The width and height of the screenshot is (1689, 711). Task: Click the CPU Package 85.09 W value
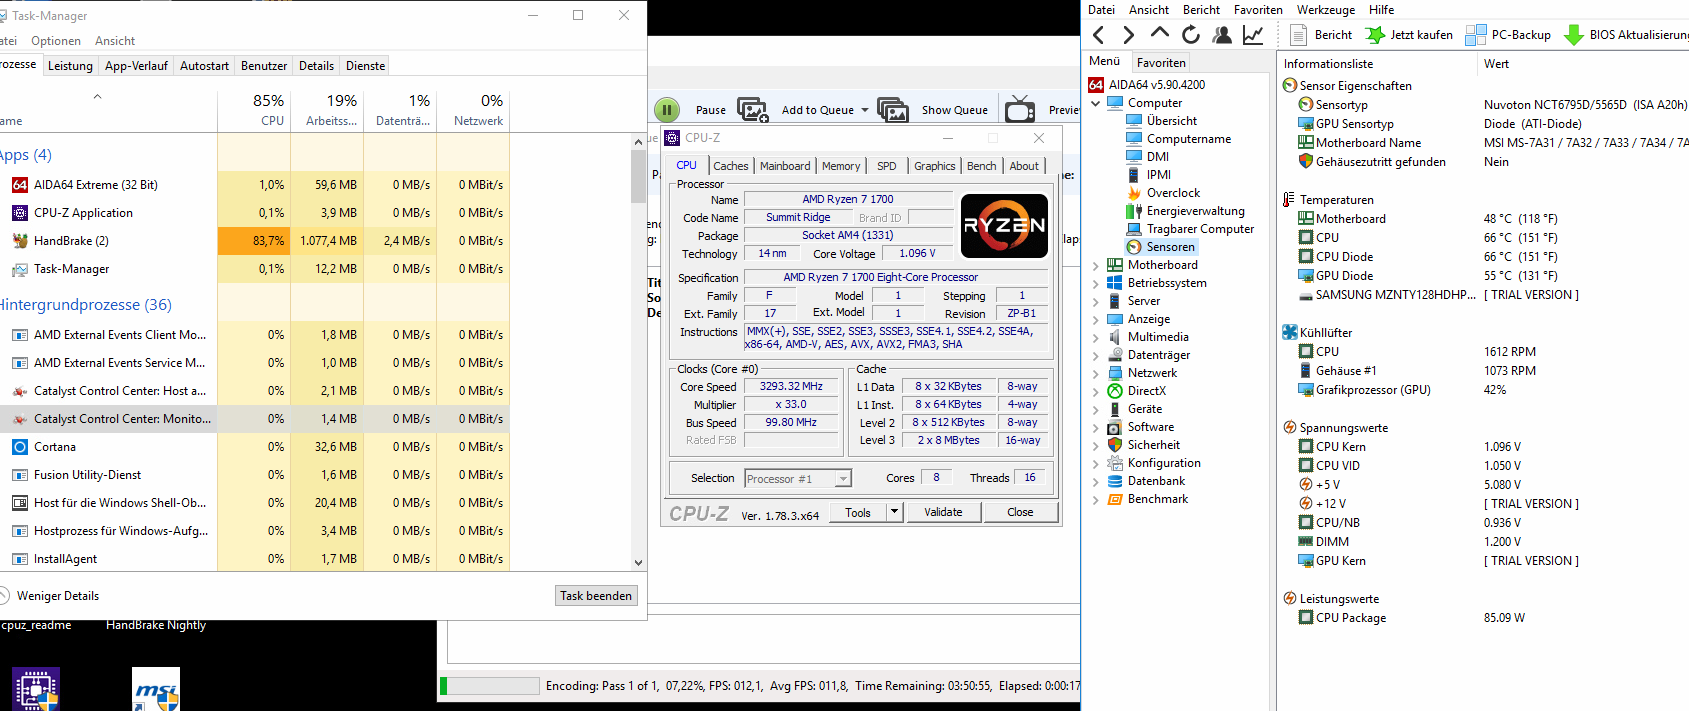point(1504,618)
